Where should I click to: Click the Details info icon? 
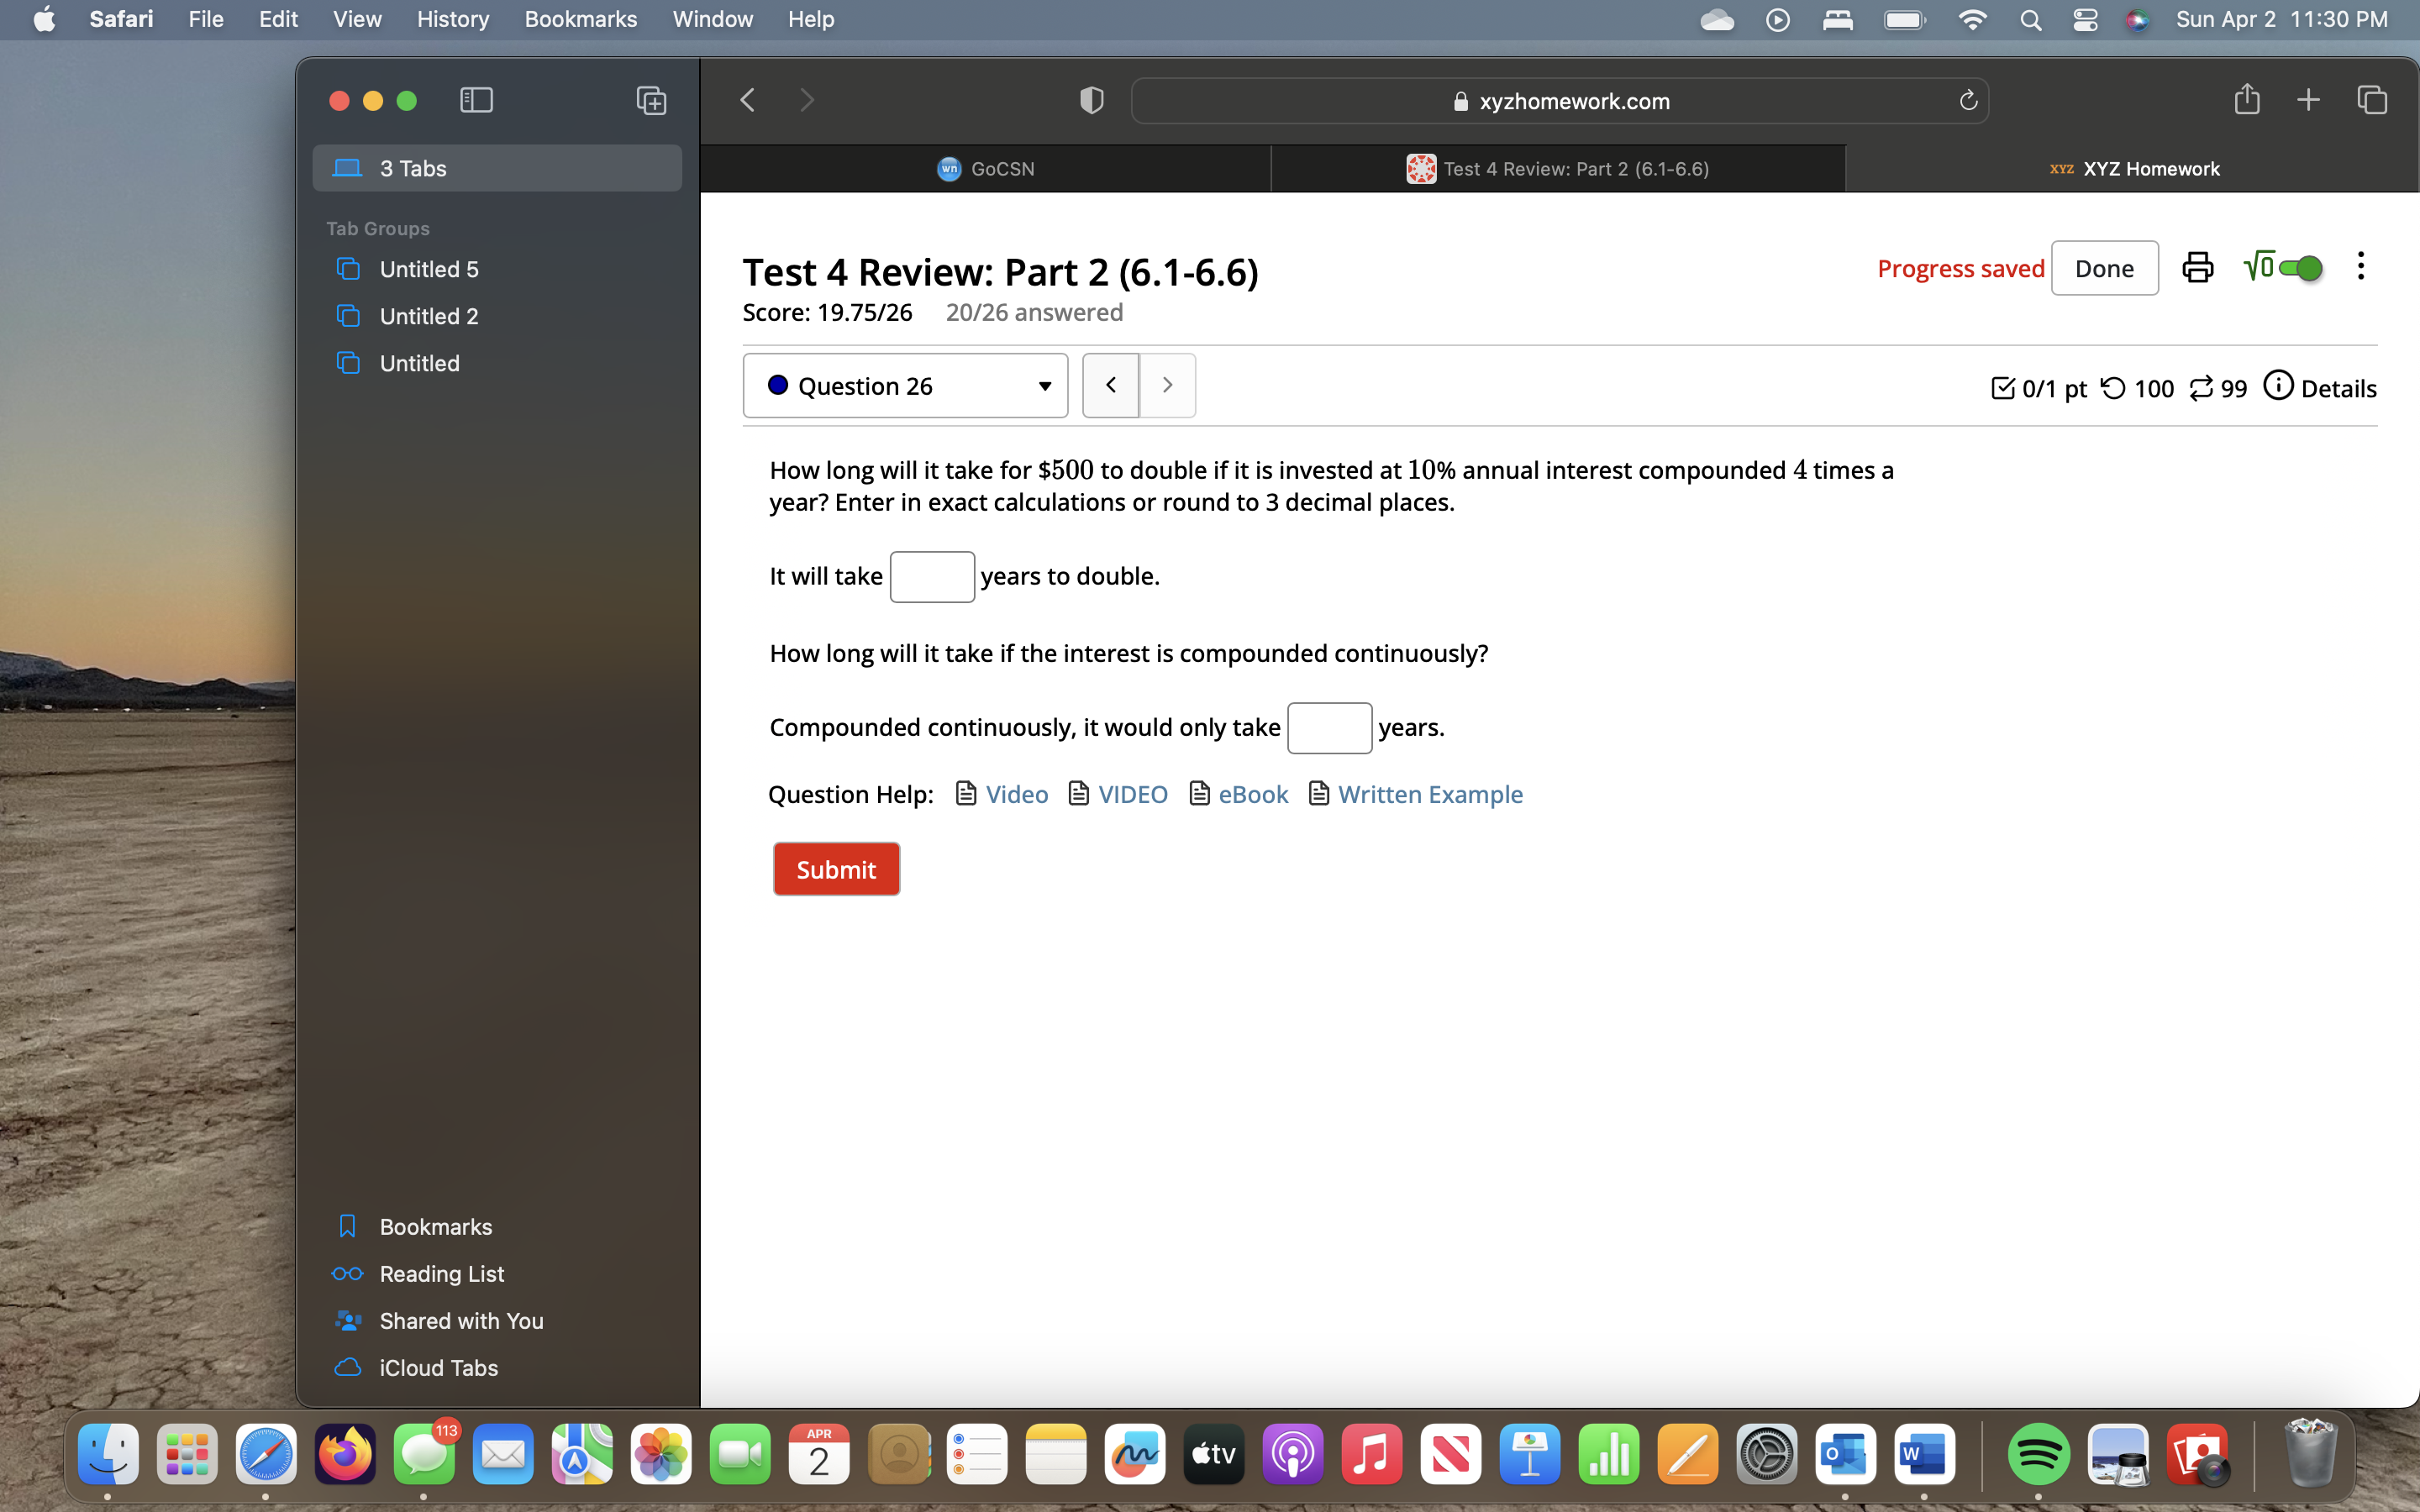(2278, 386)
